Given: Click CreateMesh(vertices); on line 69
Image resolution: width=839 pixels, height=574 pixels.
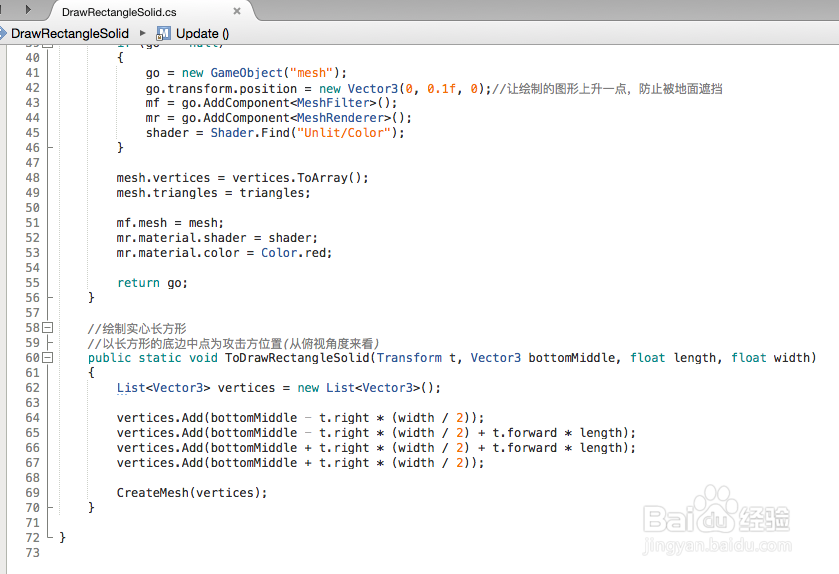Looking at the screenshot, I should coord(192,493).
